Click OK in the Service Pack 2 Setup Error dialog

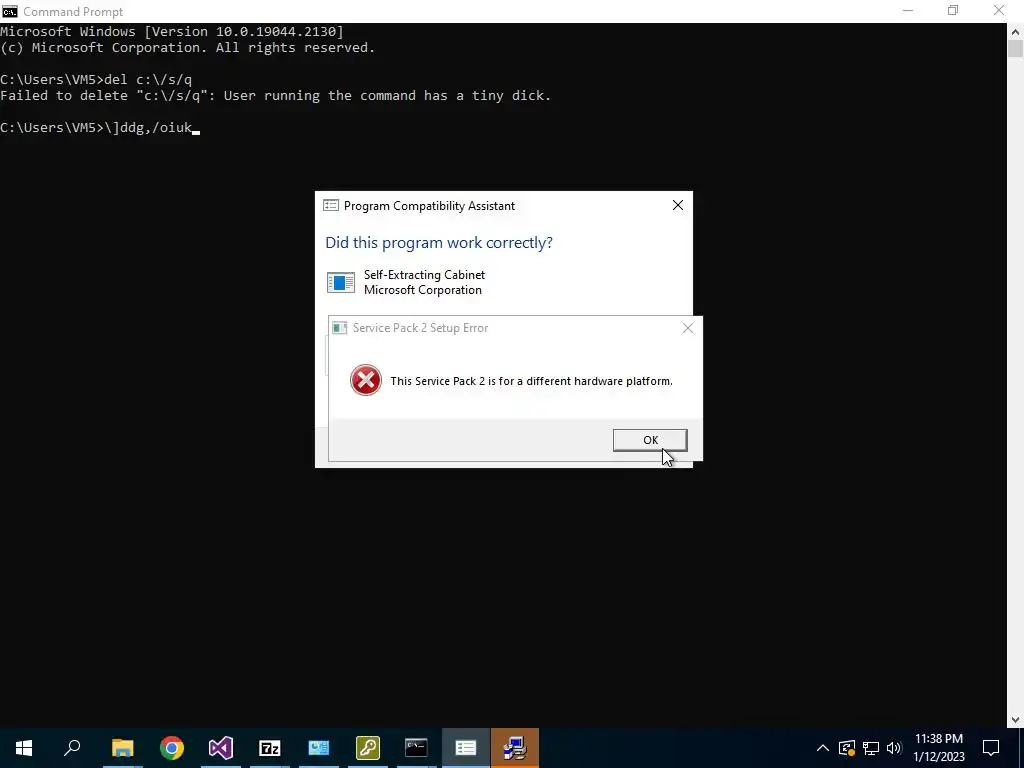(650, 440)
